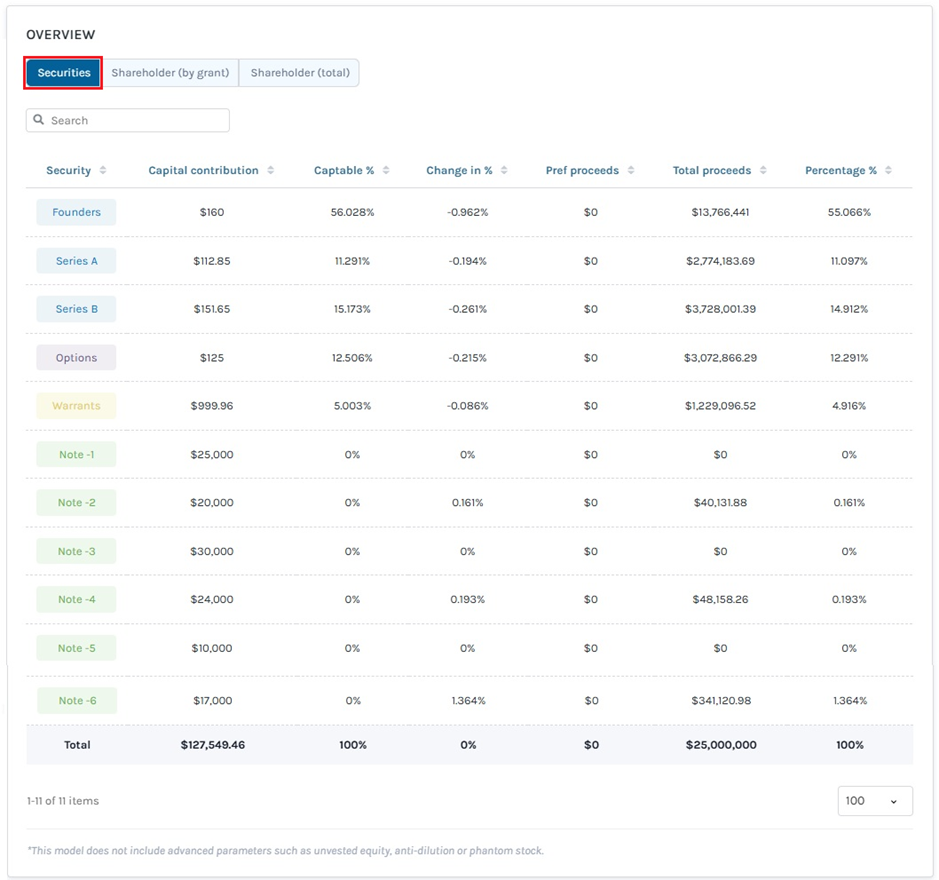
Task: Open the Series B security tag
Action: (x=76, y=309)
